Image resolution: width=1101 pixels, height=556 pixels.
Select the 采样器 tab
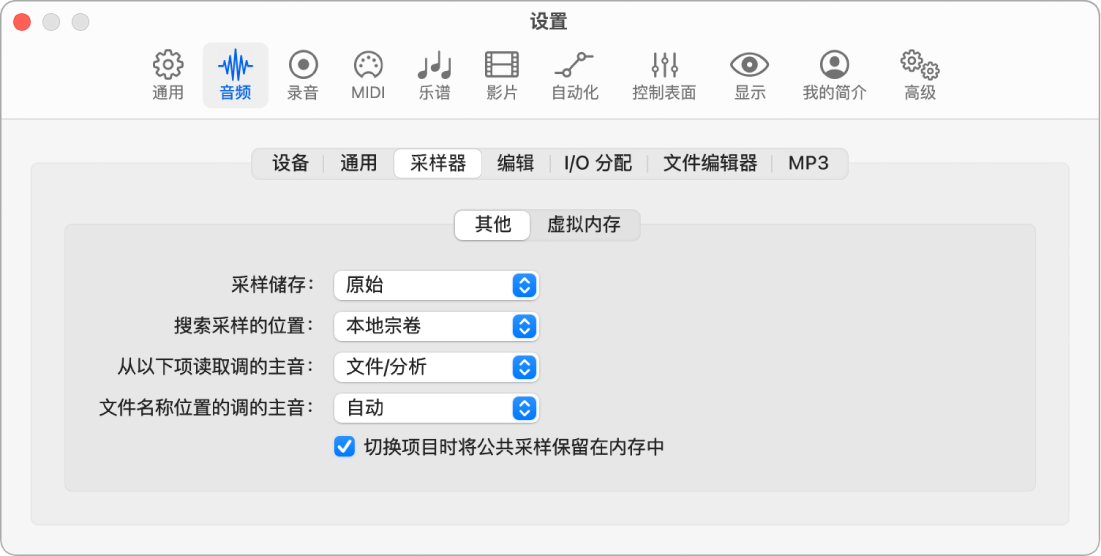click(438, 164)
